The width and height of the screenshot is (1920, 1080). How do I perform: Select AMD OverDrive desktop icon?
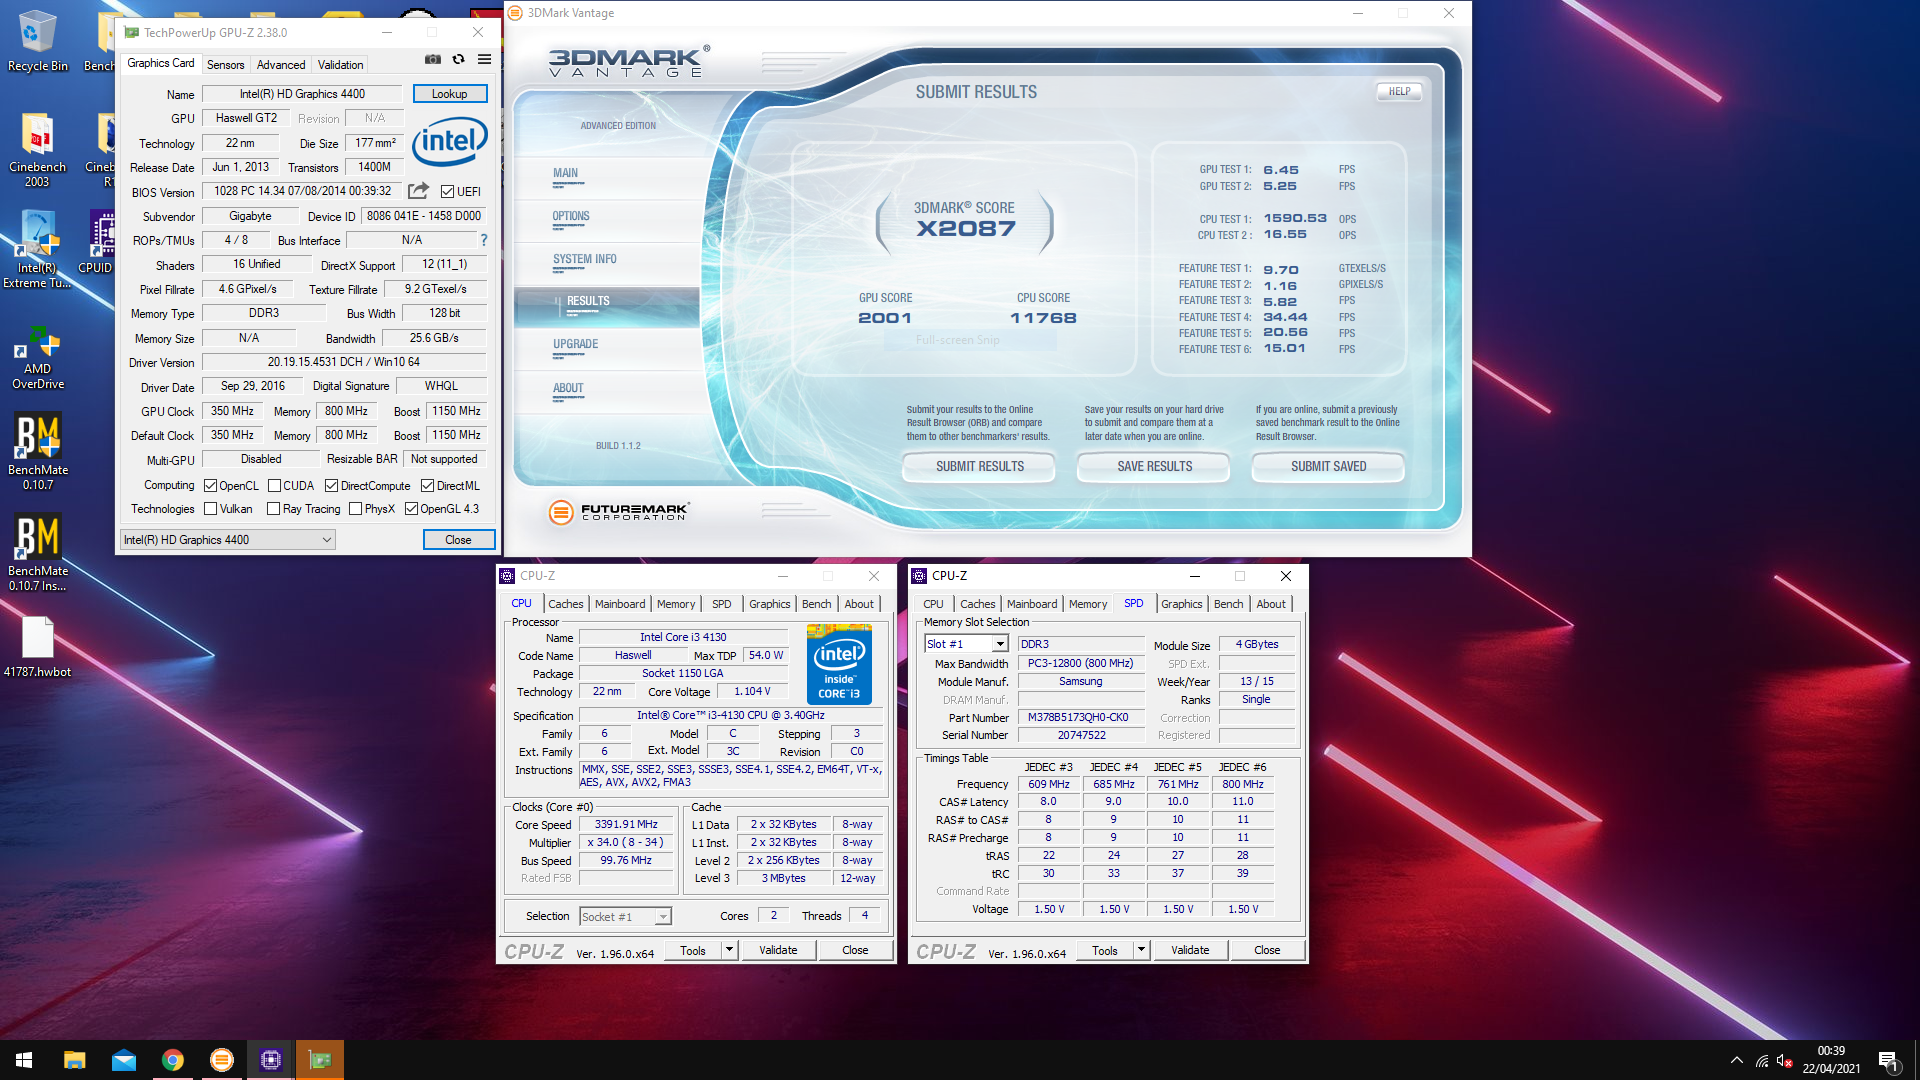tap(37, 357)
